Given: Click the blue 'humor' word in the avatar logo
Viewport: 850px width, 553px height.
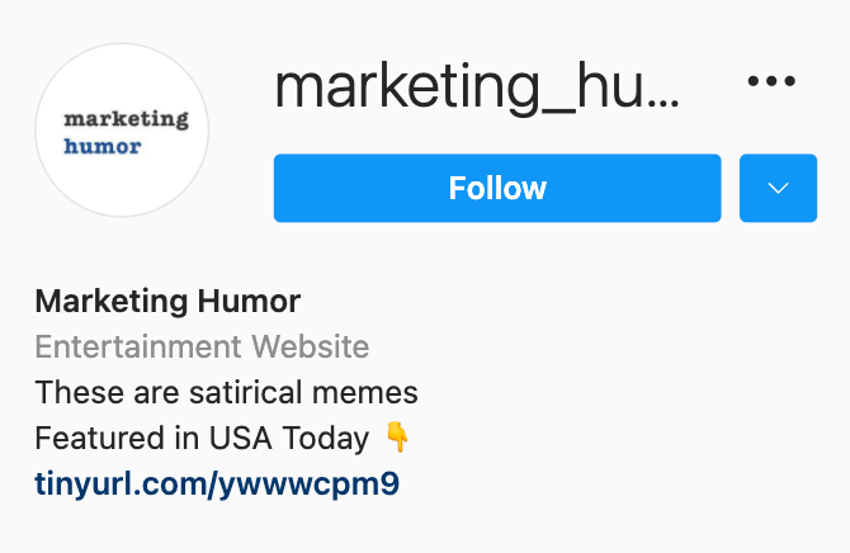Looking at the screenshot, I should tap(102, 146).
